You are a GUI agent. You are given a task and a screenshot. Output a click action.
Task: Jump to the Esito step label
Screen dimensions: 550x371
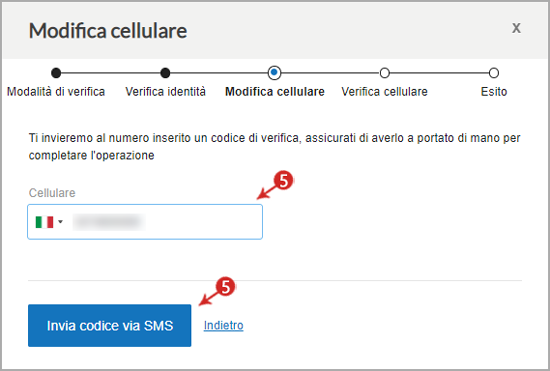(x=494, y=92)
